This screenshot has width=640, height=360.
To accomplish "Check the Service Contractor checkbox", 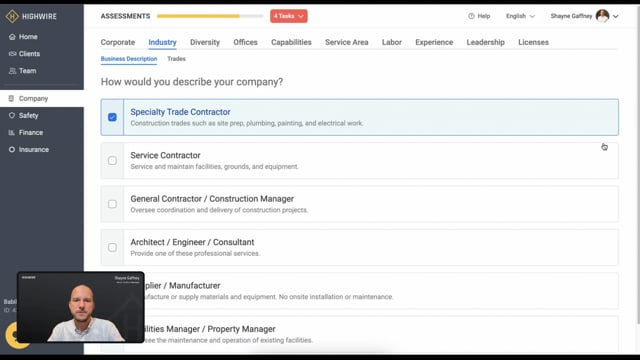I will pyautogui.click(x=112, y=161).
